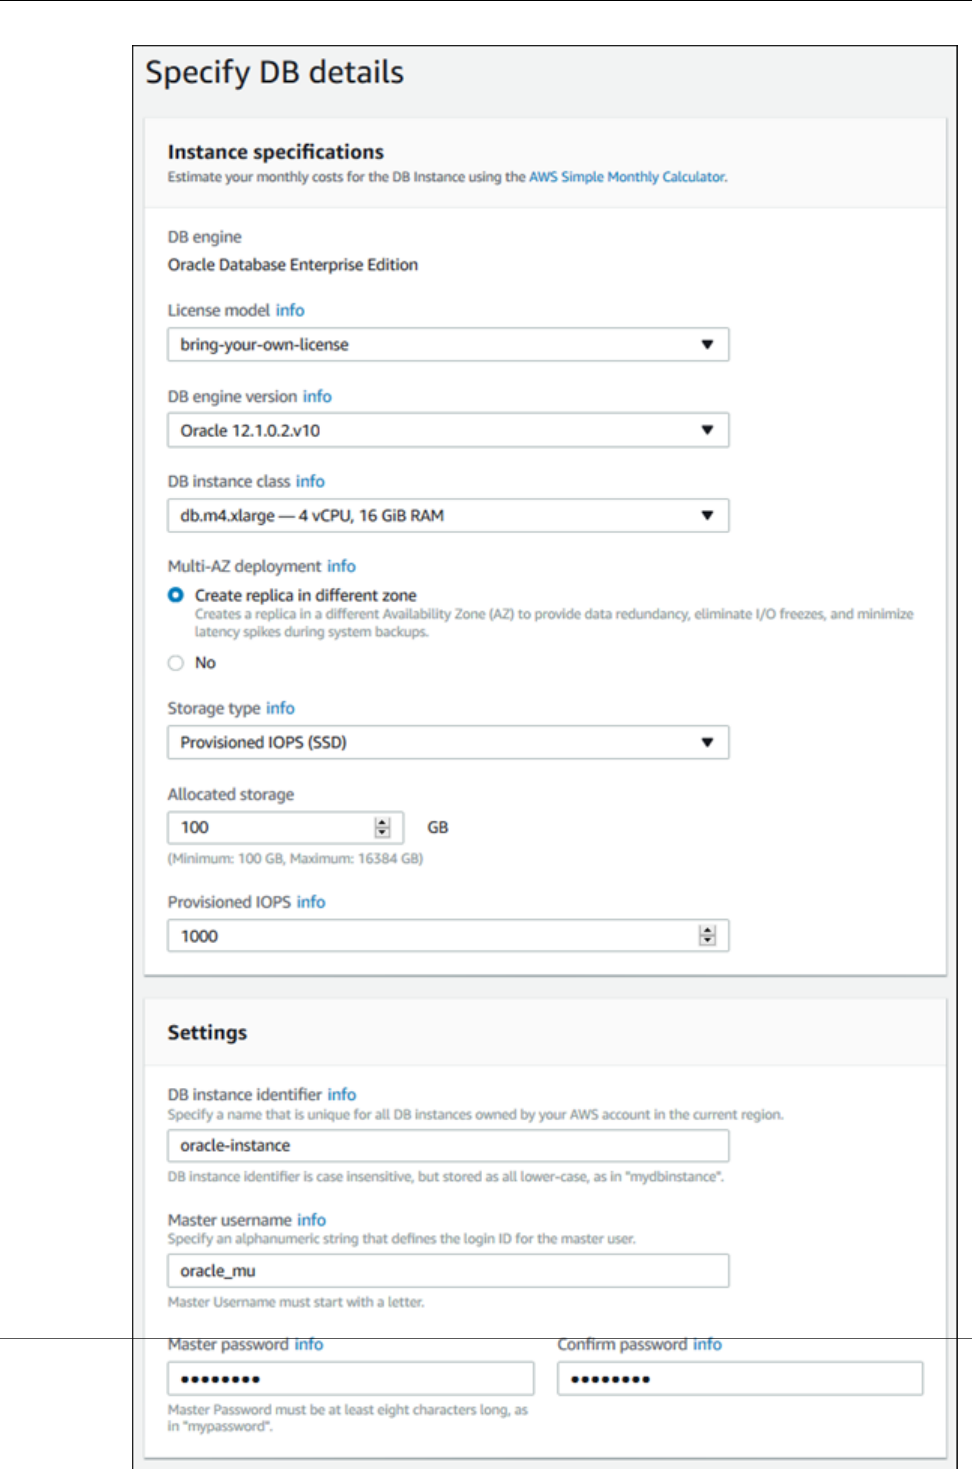
Task: Select the No Multi-AZ radio option
Action: click(176, 663)
